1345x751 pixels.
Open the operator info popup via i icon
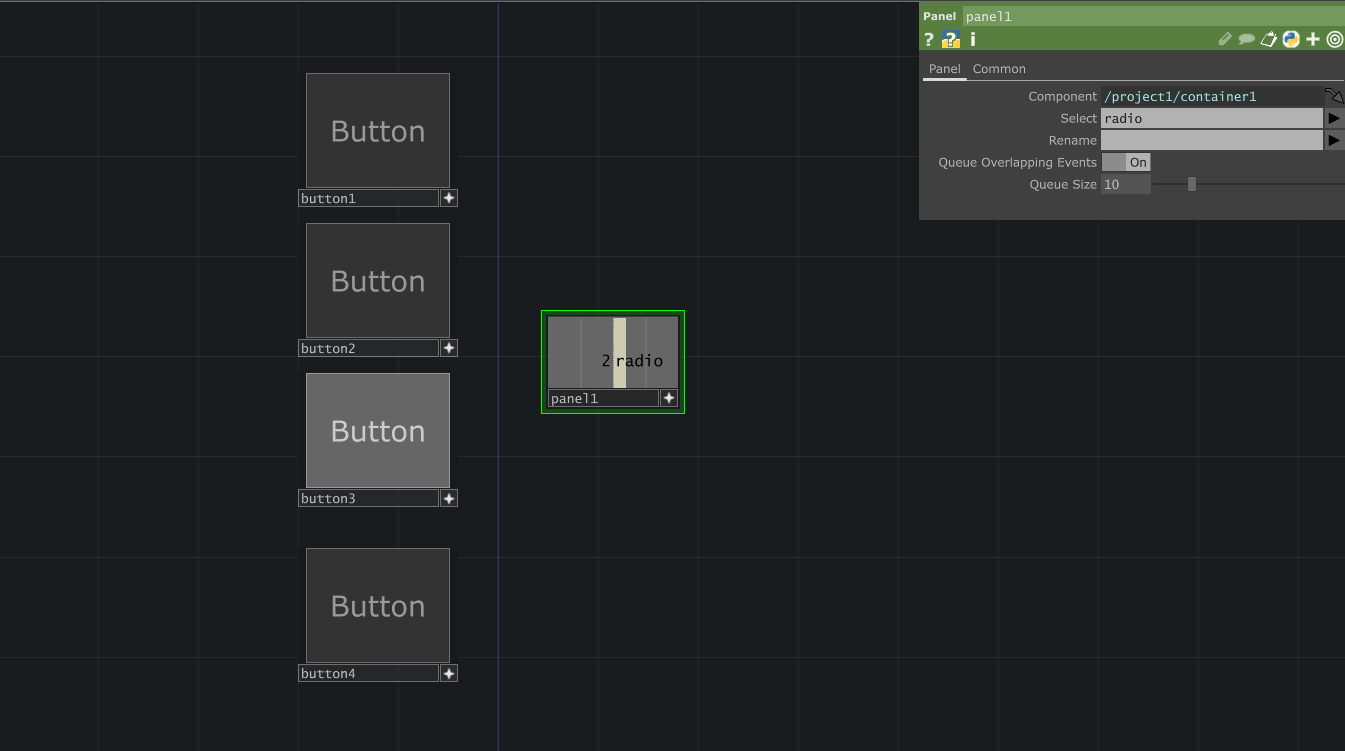coord(971,39)
